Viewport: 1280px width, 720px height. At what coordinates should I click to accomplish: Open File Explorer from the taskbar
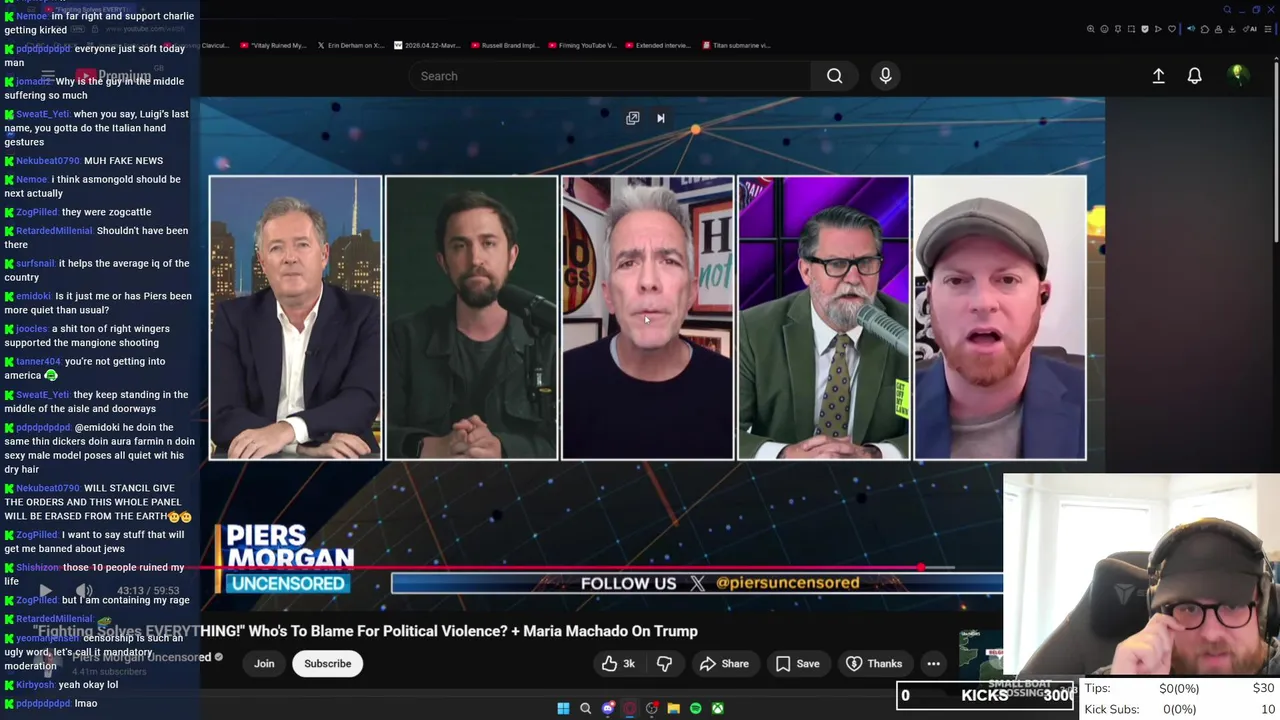(673, 708)
